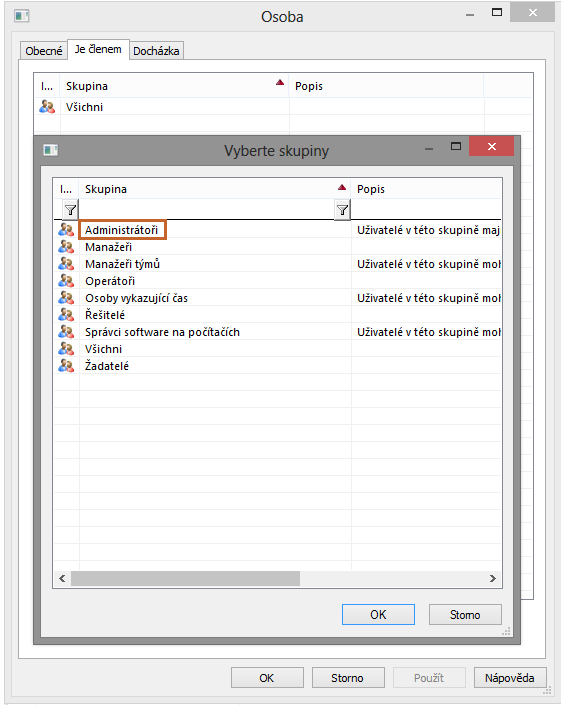564x706 pixels.
Task: Select the Všichni group icon in Osoba list
Action: tap(47, 107)
